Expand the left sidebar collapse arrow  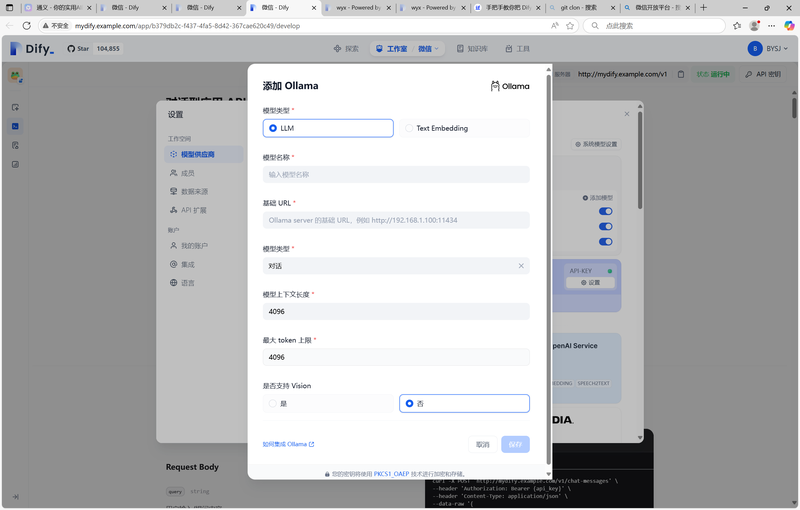[15, 496]
